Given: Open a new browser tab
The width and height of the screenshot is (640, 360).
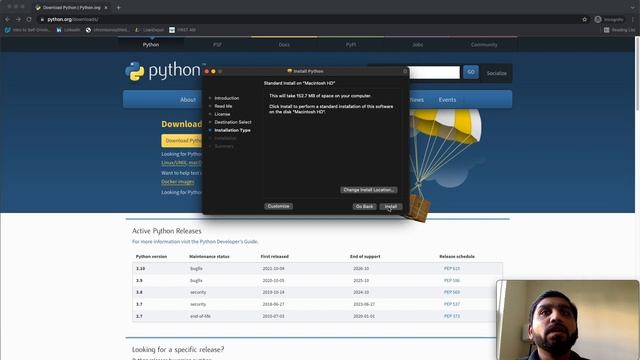Looking at the screenshot, I should (118, 7).
